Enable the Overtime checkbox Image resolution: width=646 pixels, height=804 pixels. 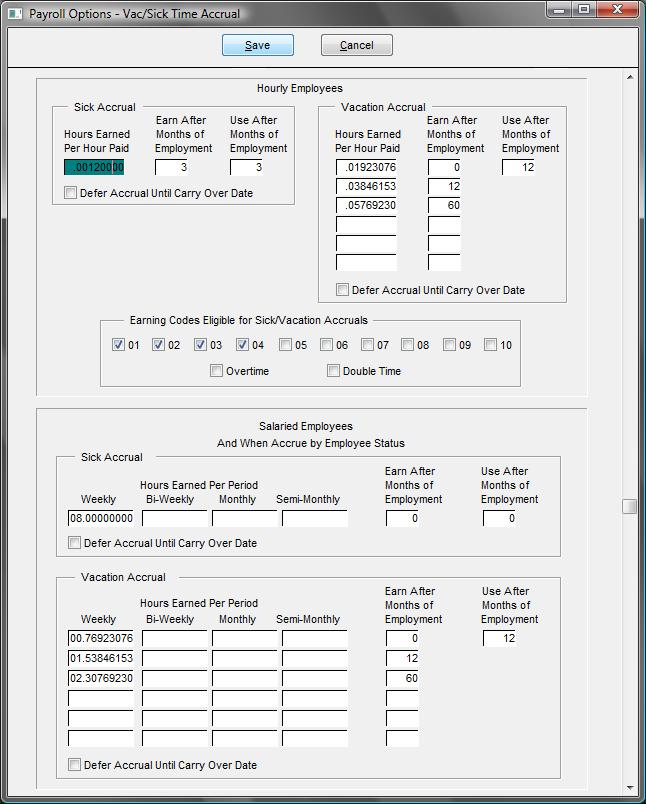pos(216,370)
